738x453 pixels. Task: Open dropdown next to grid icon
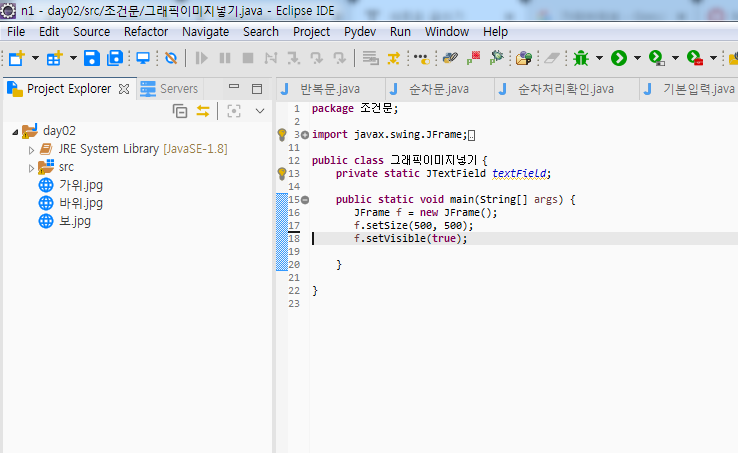tap(73, 58)
